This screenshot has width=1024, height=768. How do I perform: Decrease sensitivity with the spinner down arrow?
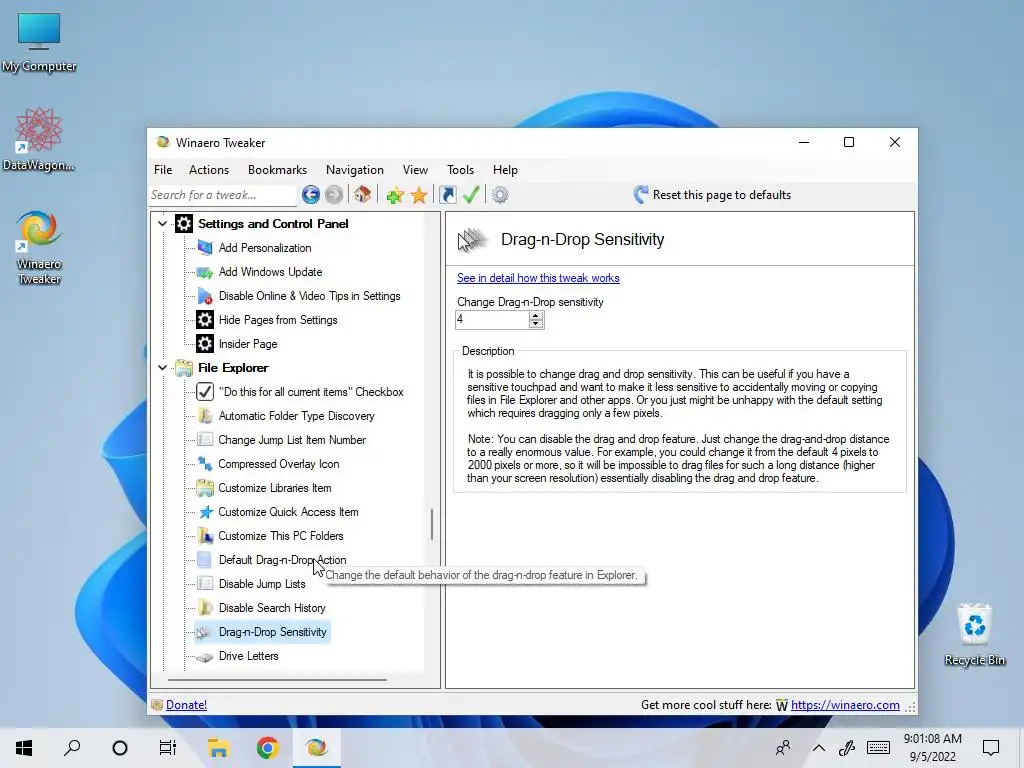point(536,324)
